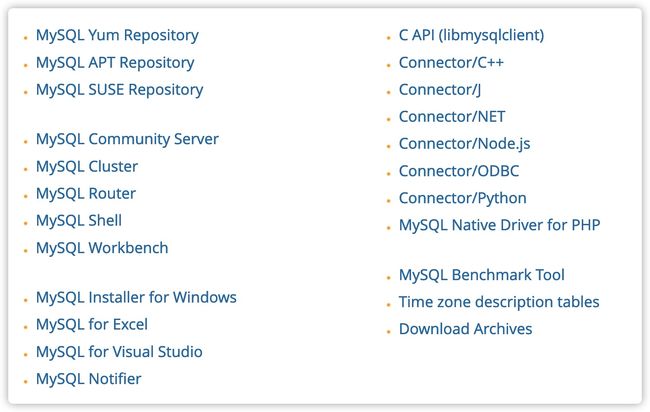The image size is (650, 412).
Task: Open MySQL Installer for Windows
Action: [136, 297]
